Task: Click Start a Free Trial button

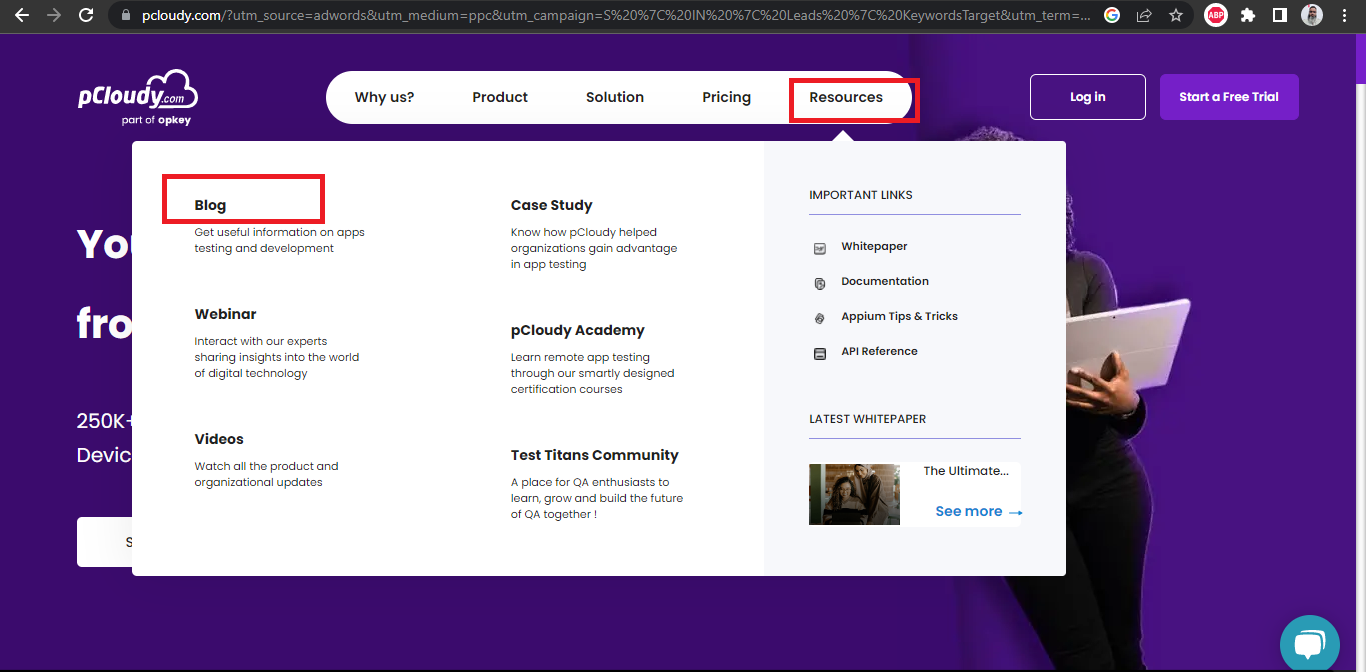Action: 1229,97
